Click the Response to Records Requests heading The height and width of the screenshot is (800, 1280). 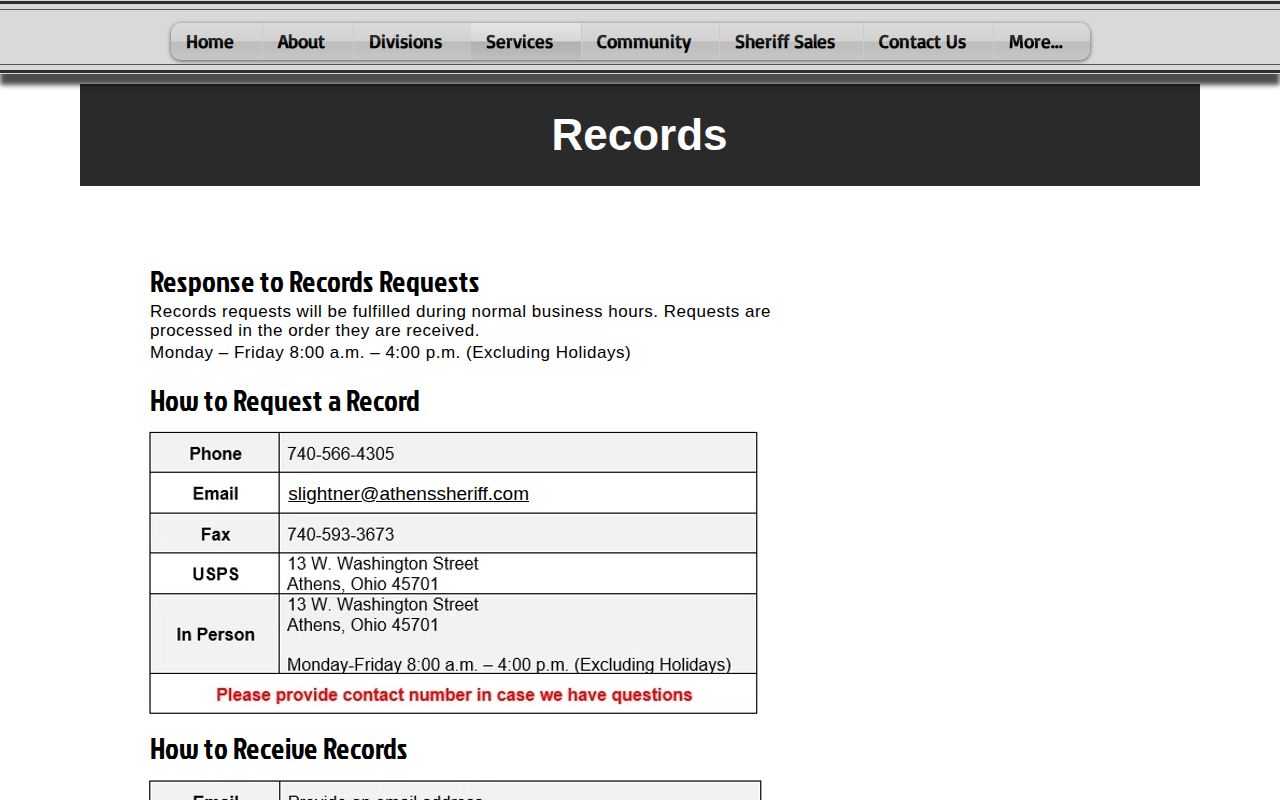pyautogui.click(x=315, y=282)
